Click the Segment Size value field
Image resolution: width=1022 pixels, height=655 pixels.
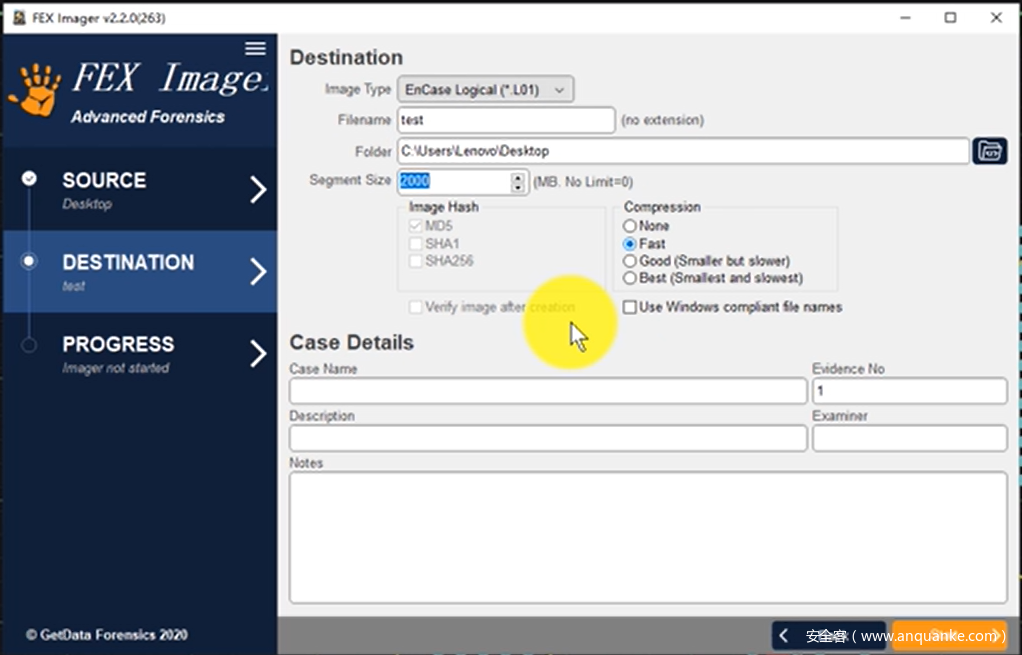[455, 181]
